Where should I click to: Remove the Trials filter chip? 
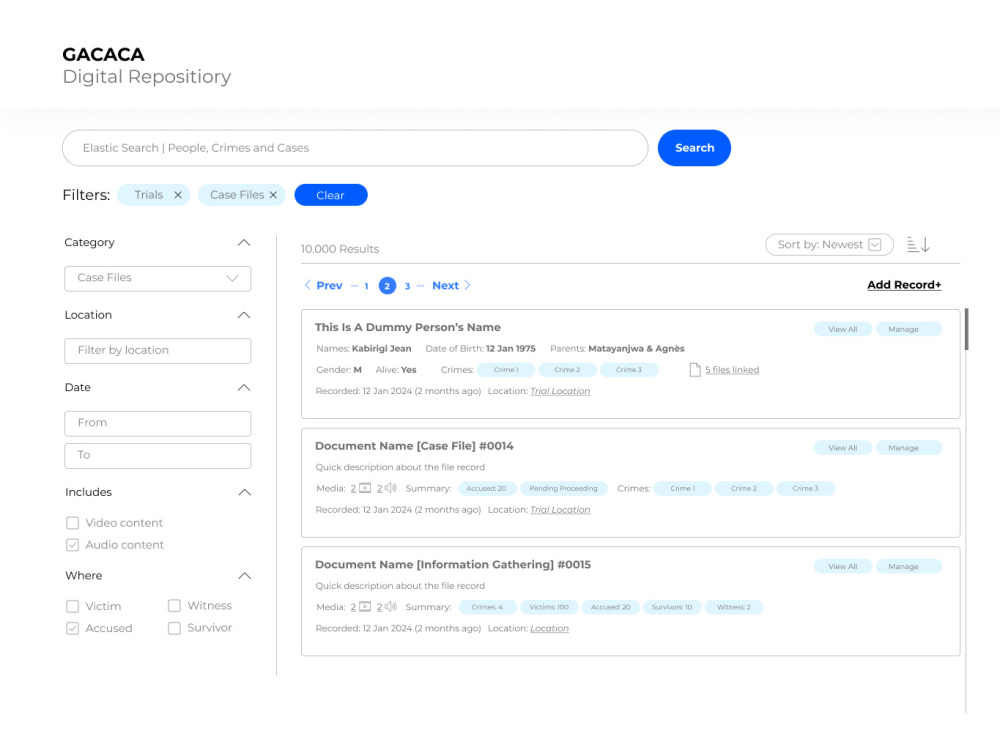tap(178, 195)
